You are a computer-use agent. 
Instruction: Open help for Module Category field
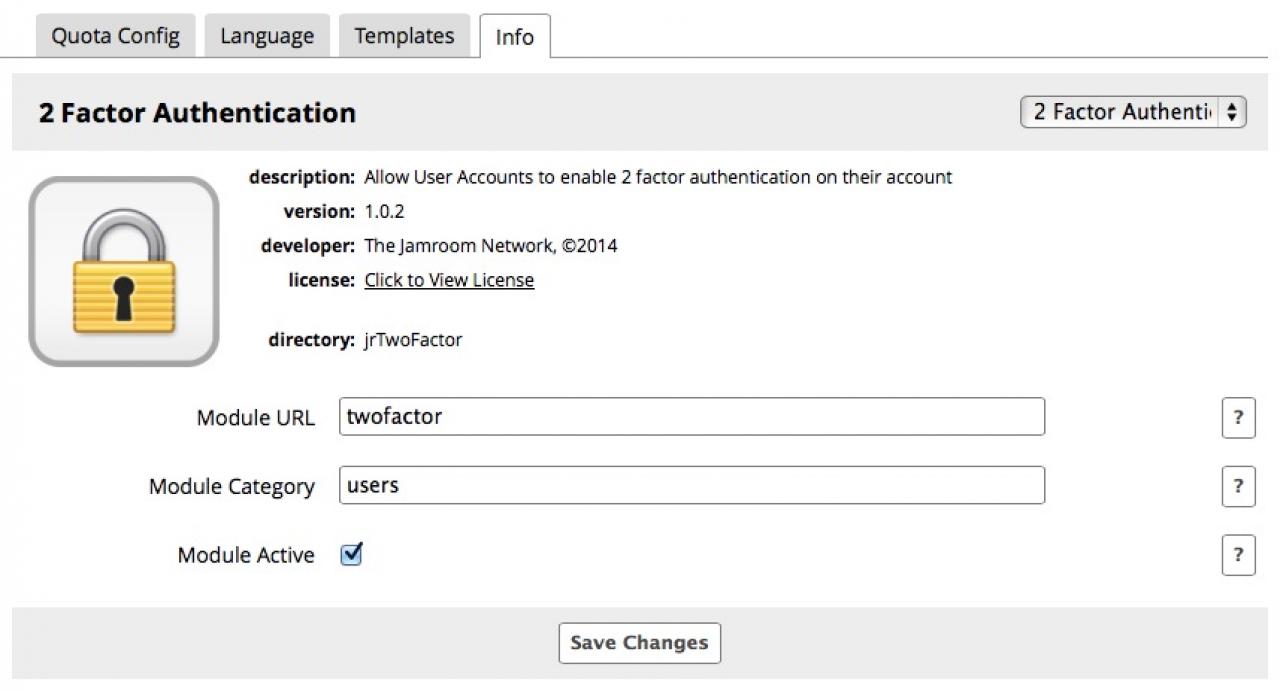(x=1238, y=486)
